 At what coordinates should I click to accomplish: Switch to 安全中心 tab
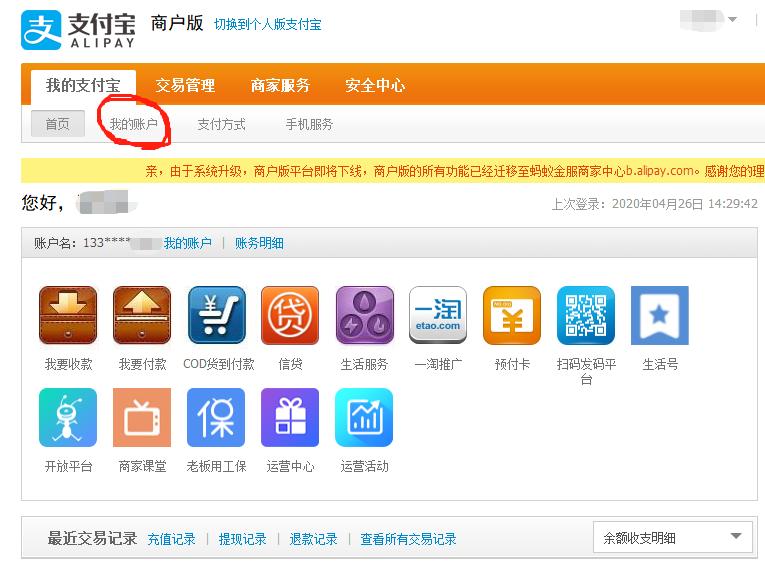[375, 85]
